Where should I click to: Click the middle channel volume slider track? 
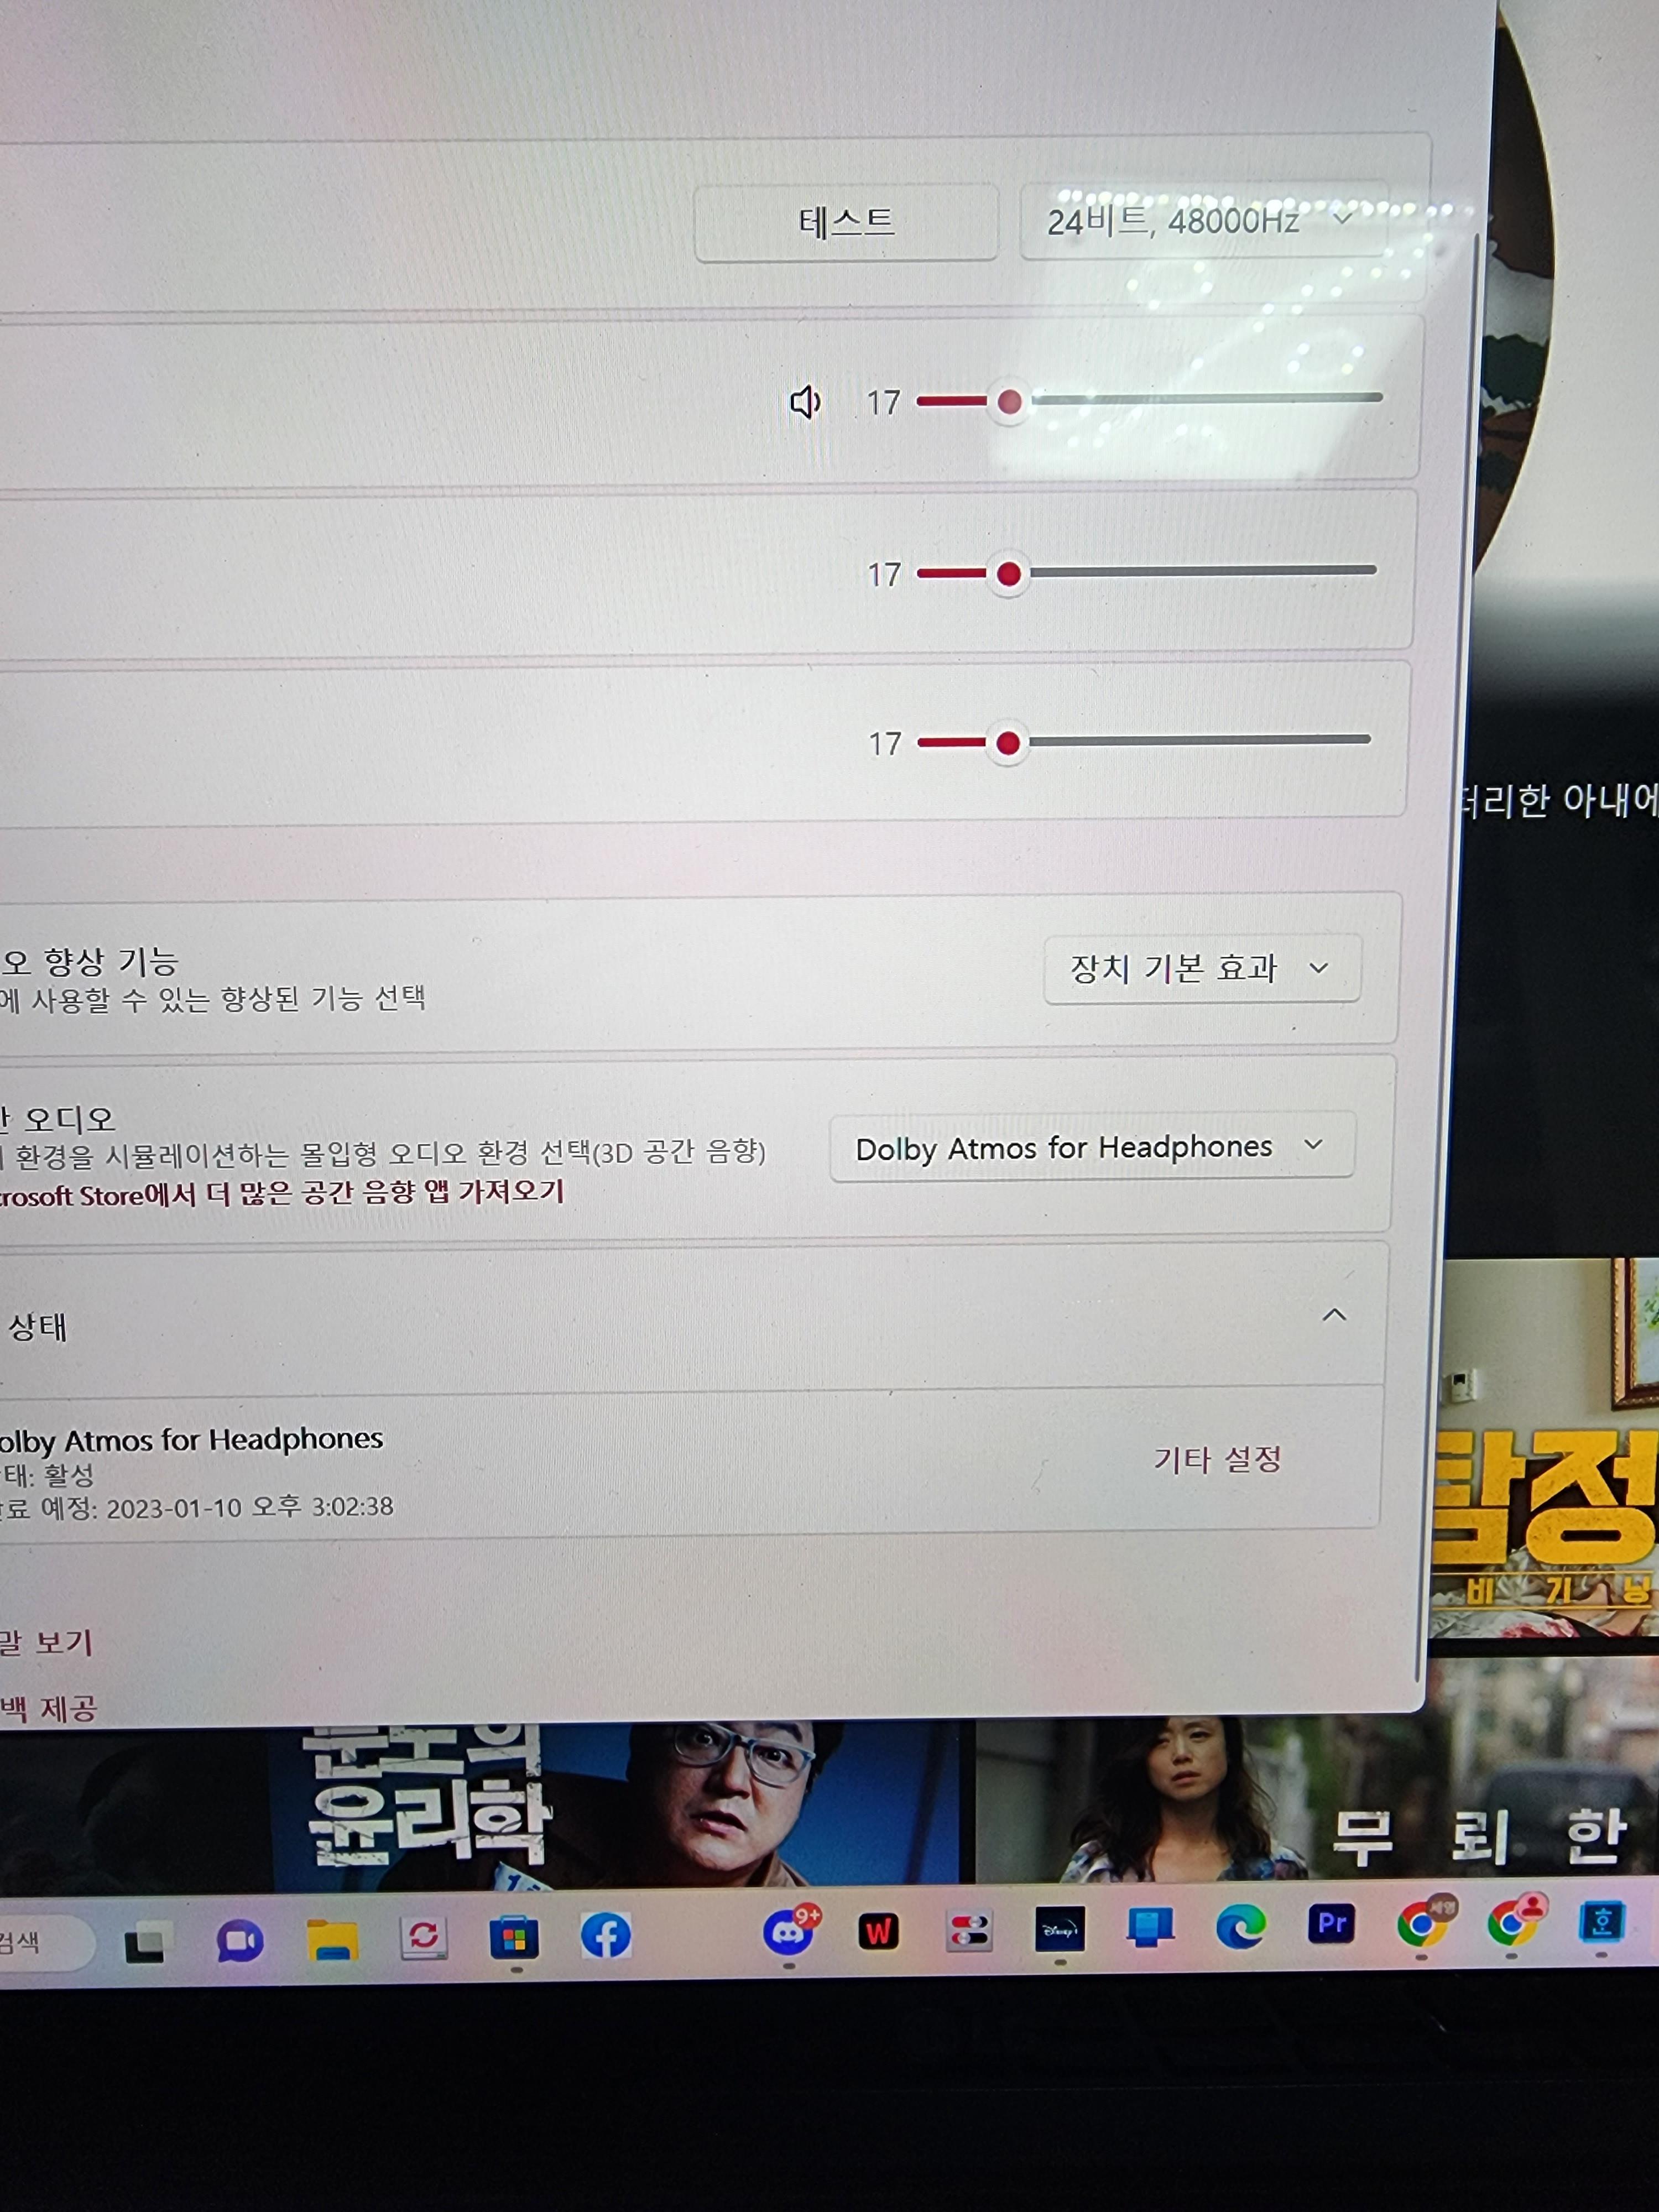(x=1146, y=572)
